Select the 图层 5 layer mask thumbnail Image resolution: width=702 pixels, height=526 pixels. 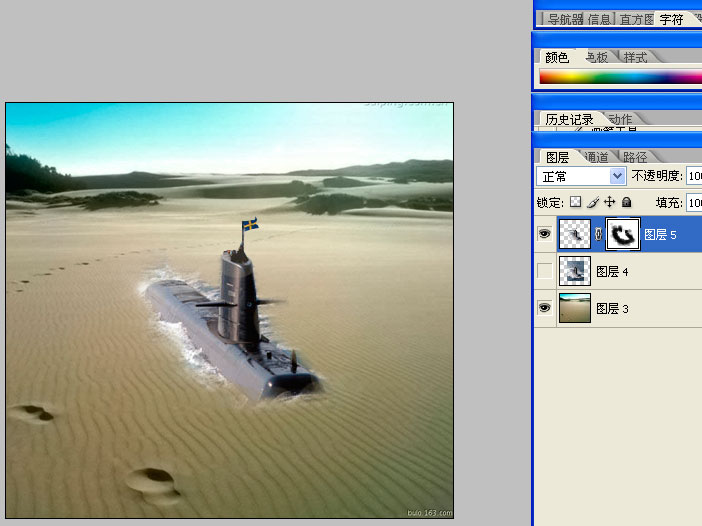pyautogui.click(x=623, y=234)
